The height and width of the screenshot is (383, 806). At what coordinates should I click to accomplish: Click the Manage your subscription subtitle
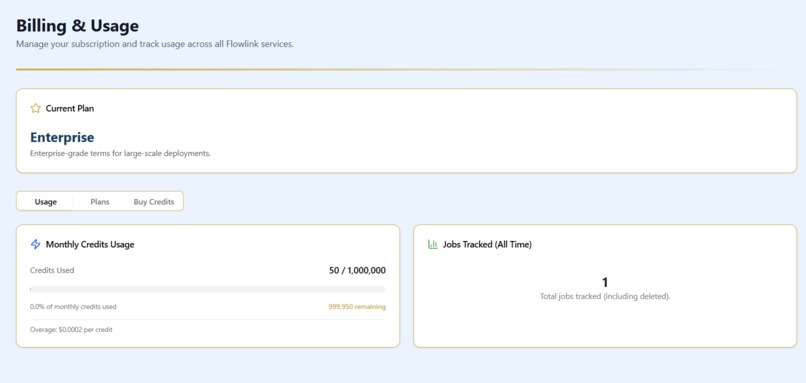pyautogui.click(x=155, y=44)
